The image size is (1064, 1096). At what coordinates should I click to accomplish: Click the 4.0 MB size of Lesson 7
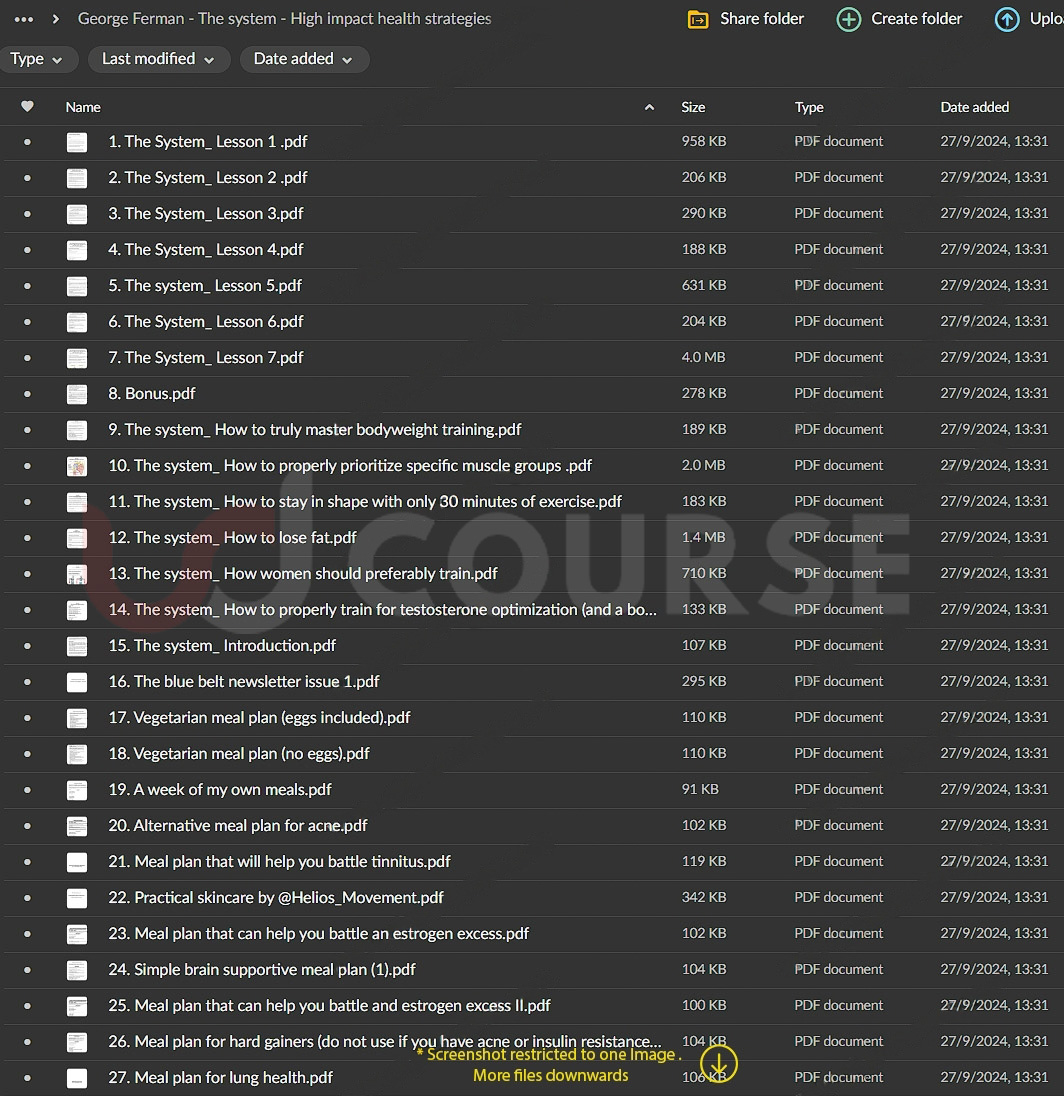(x=703, y=358)
